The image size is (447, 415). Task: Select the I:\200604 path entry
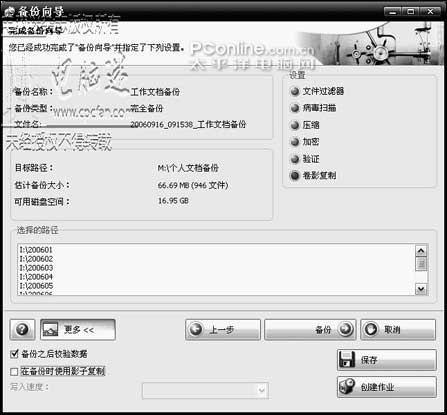[x=36, y=277]
